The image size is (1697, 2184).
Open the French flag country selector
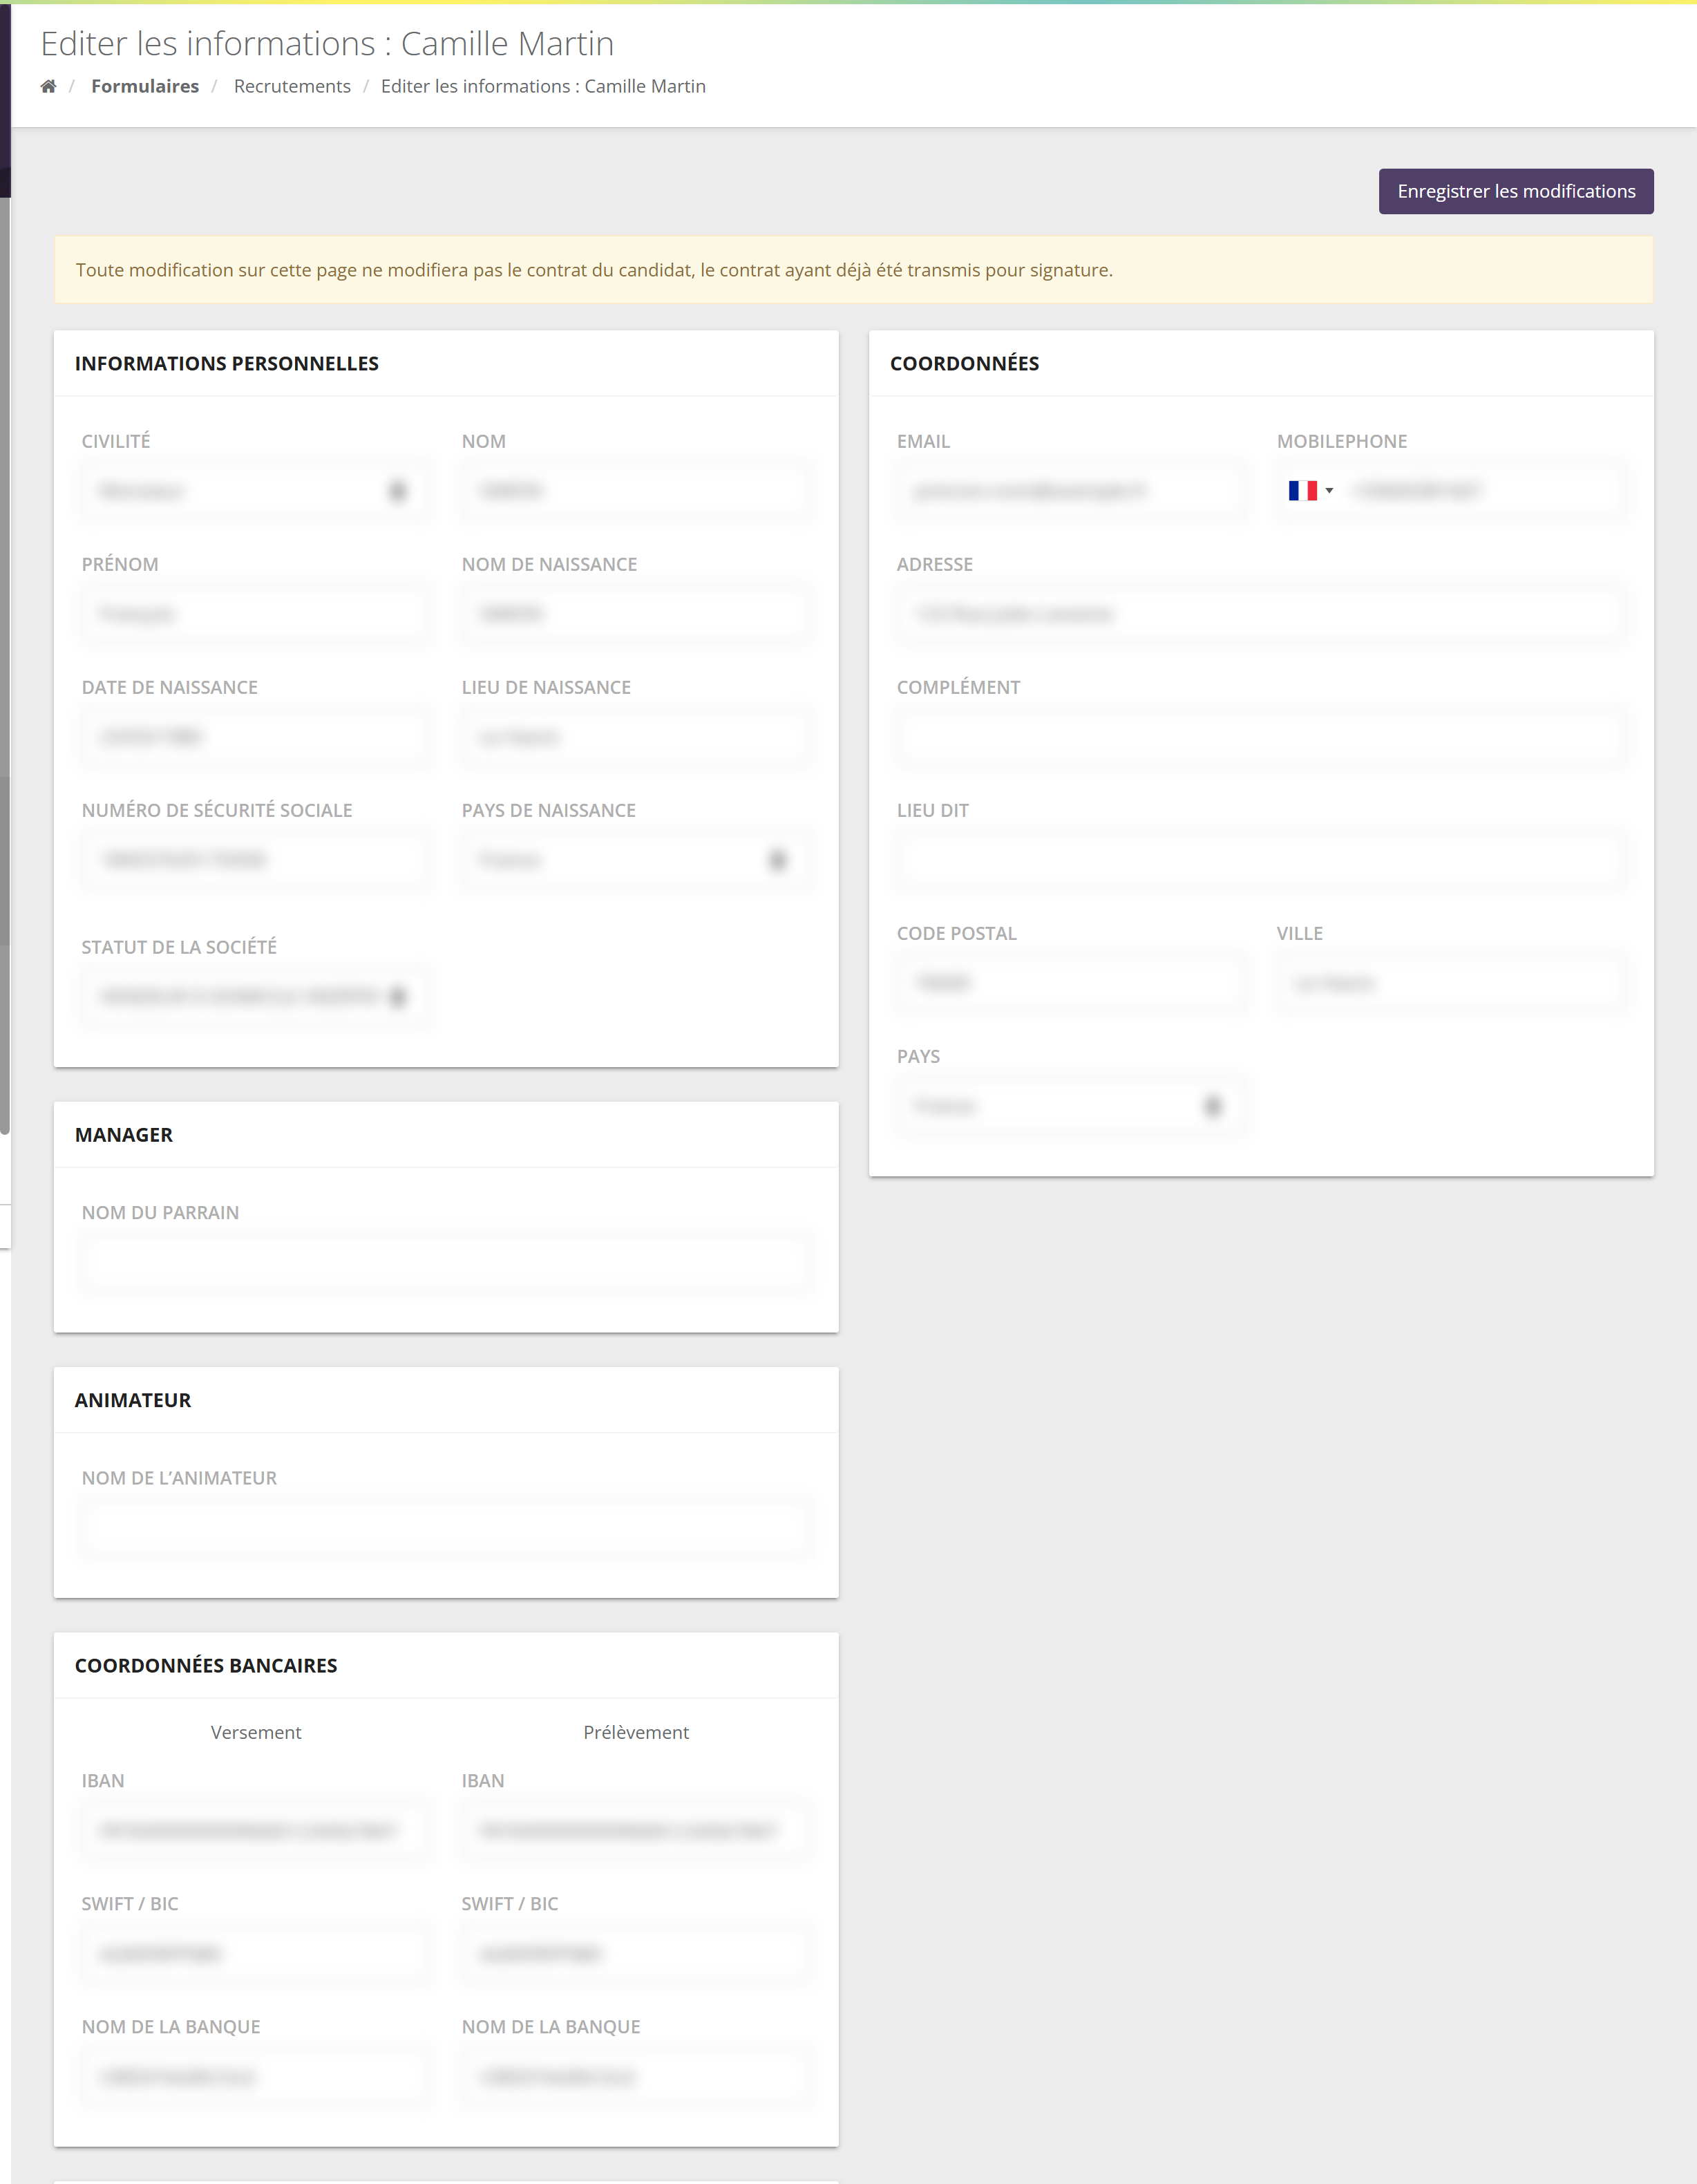click(x=1310, y=491)
